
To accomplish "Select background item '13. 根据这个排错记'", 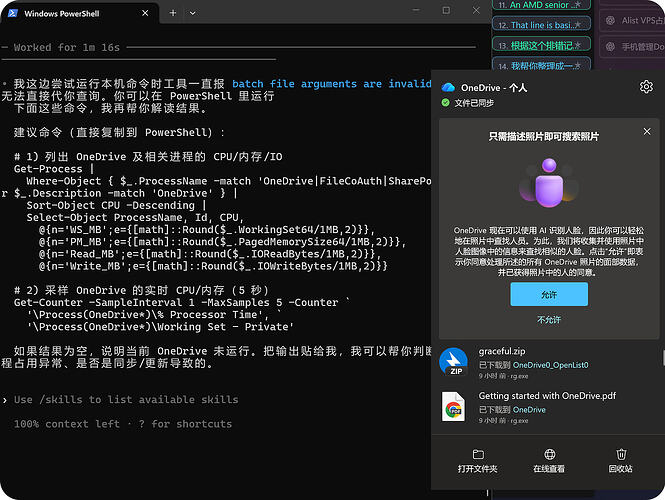I will (542, 45).
